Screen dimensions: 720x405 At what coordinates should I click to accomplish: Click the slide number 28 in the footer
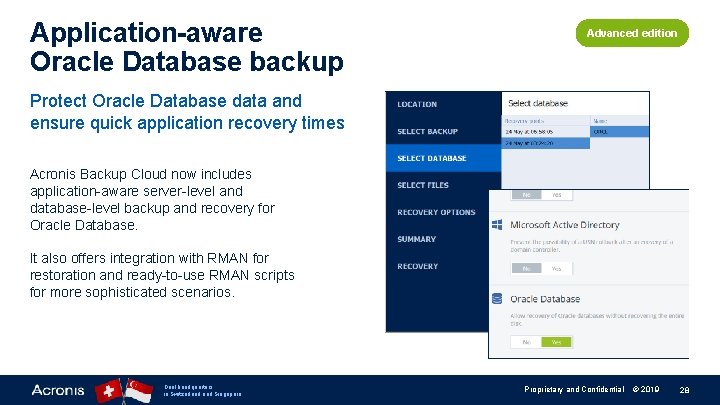tap(684, 390)
